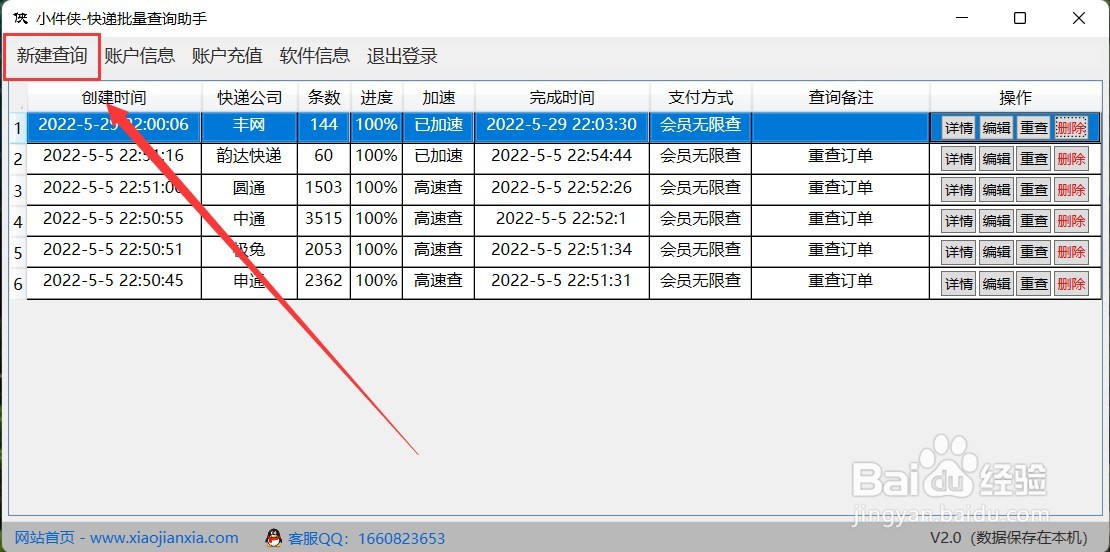1110x552 pixels.
Task: Click the 进度 column header
Action: tap(377, 97)
